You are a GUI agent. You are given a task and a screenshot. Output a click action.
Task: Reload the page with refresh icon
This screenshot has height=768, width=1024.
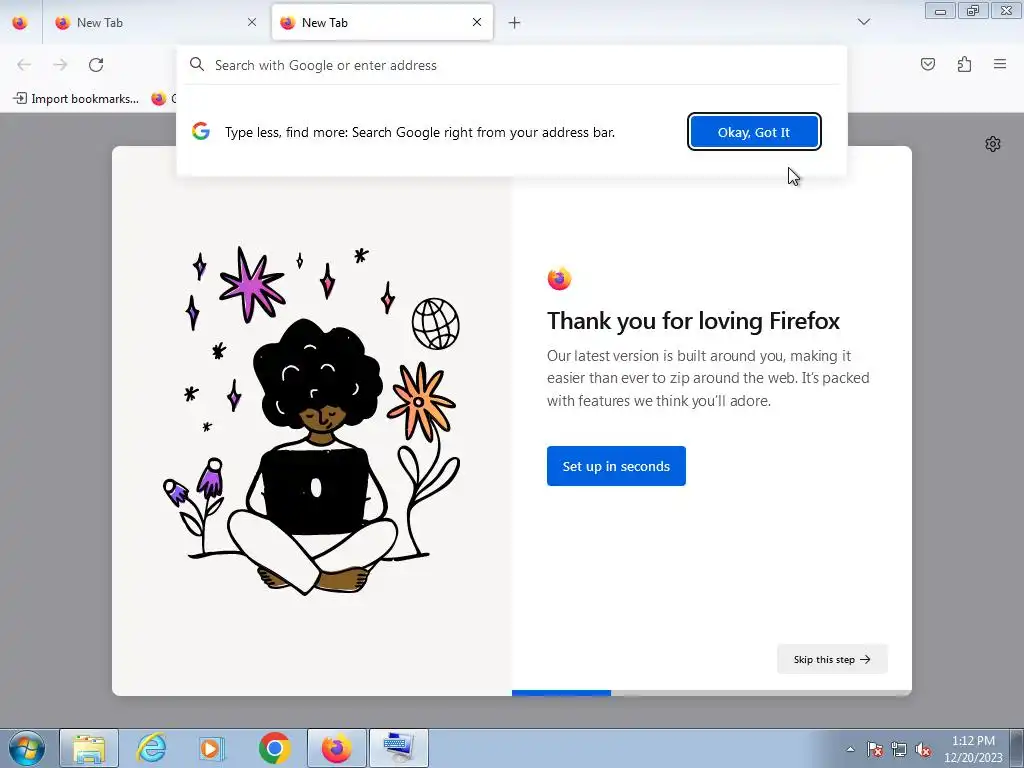coord(96,65)
